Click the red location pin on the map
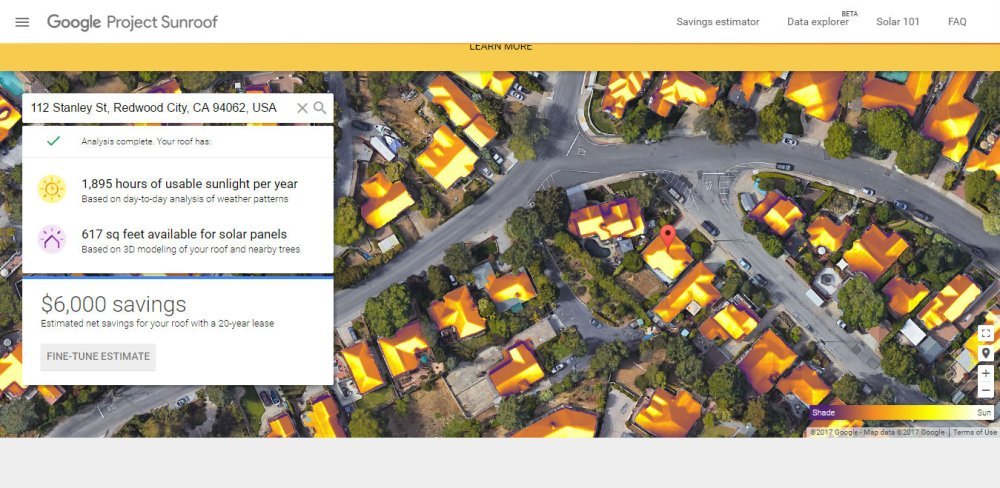The width and height of the screenshot is (1000, 488). (x=667, y=236)
